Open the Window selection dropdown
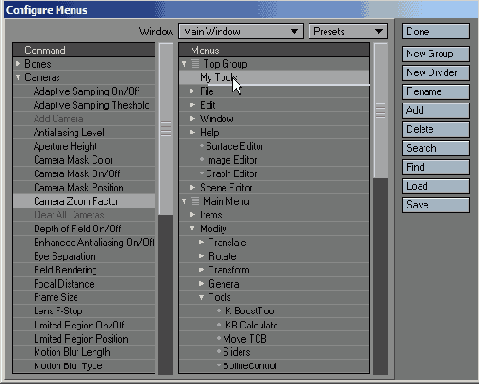This screenshot has height=384, width=479. click(x=241, y=31)
